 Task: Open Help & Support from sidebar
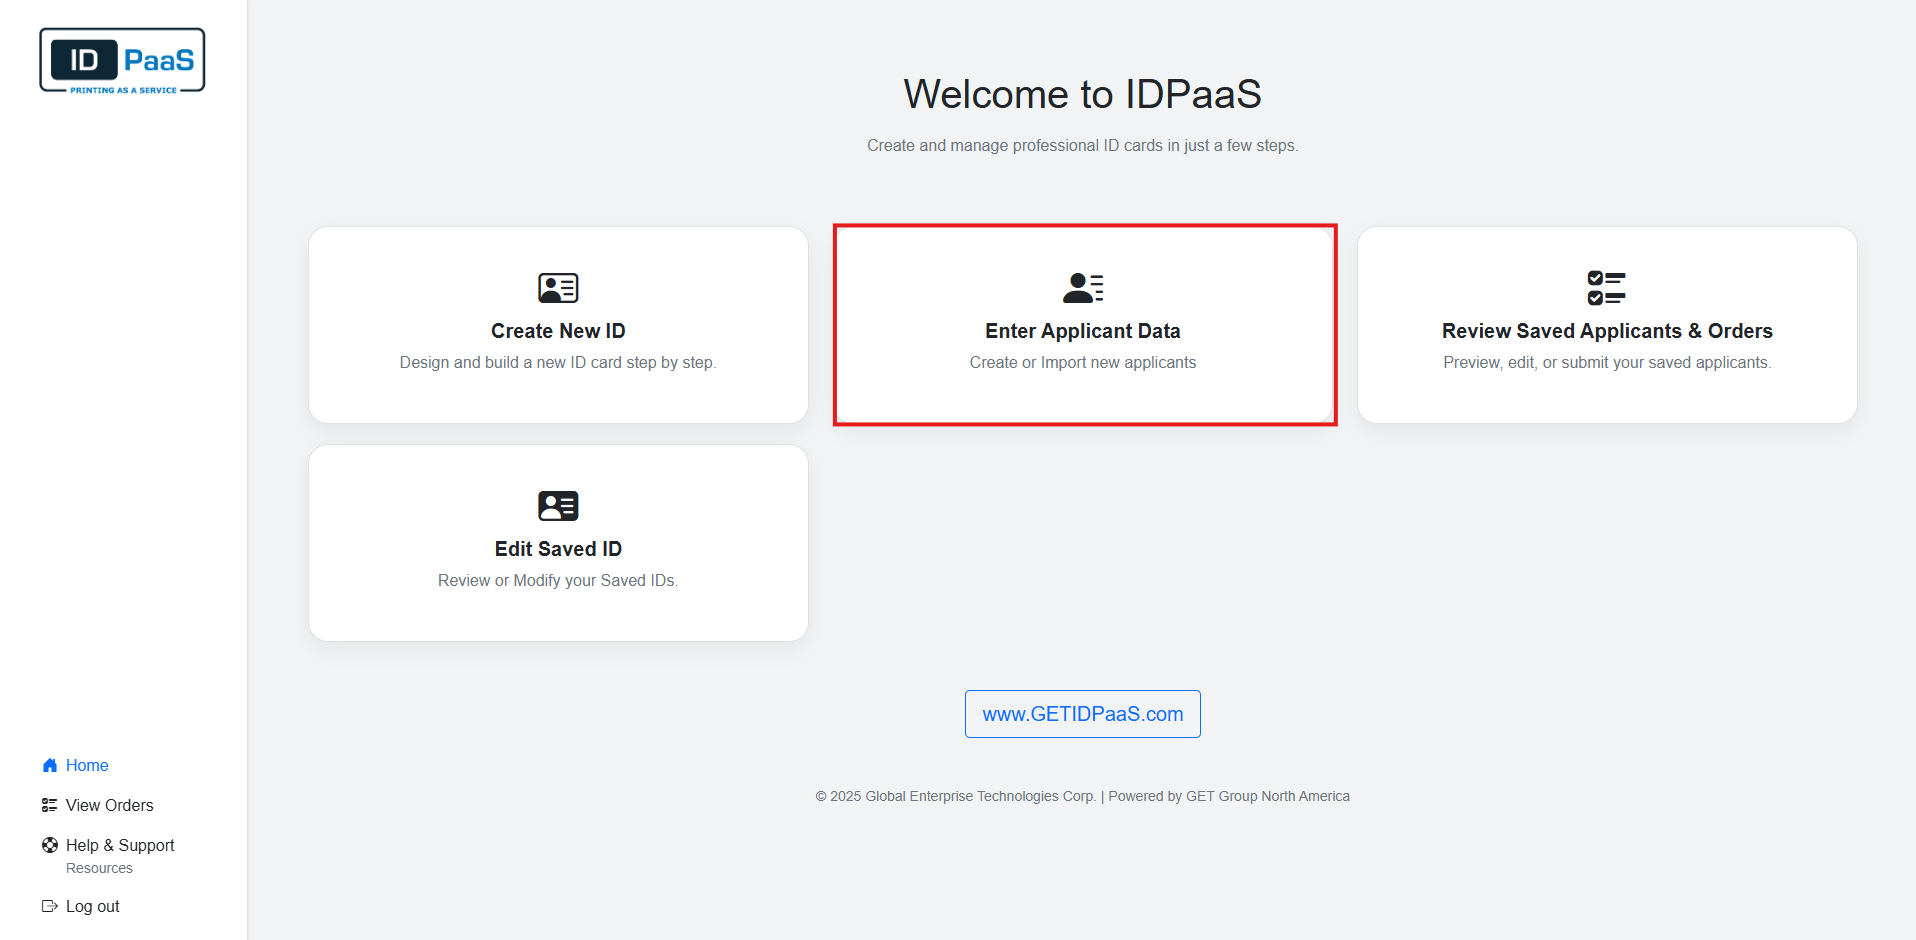120,845
